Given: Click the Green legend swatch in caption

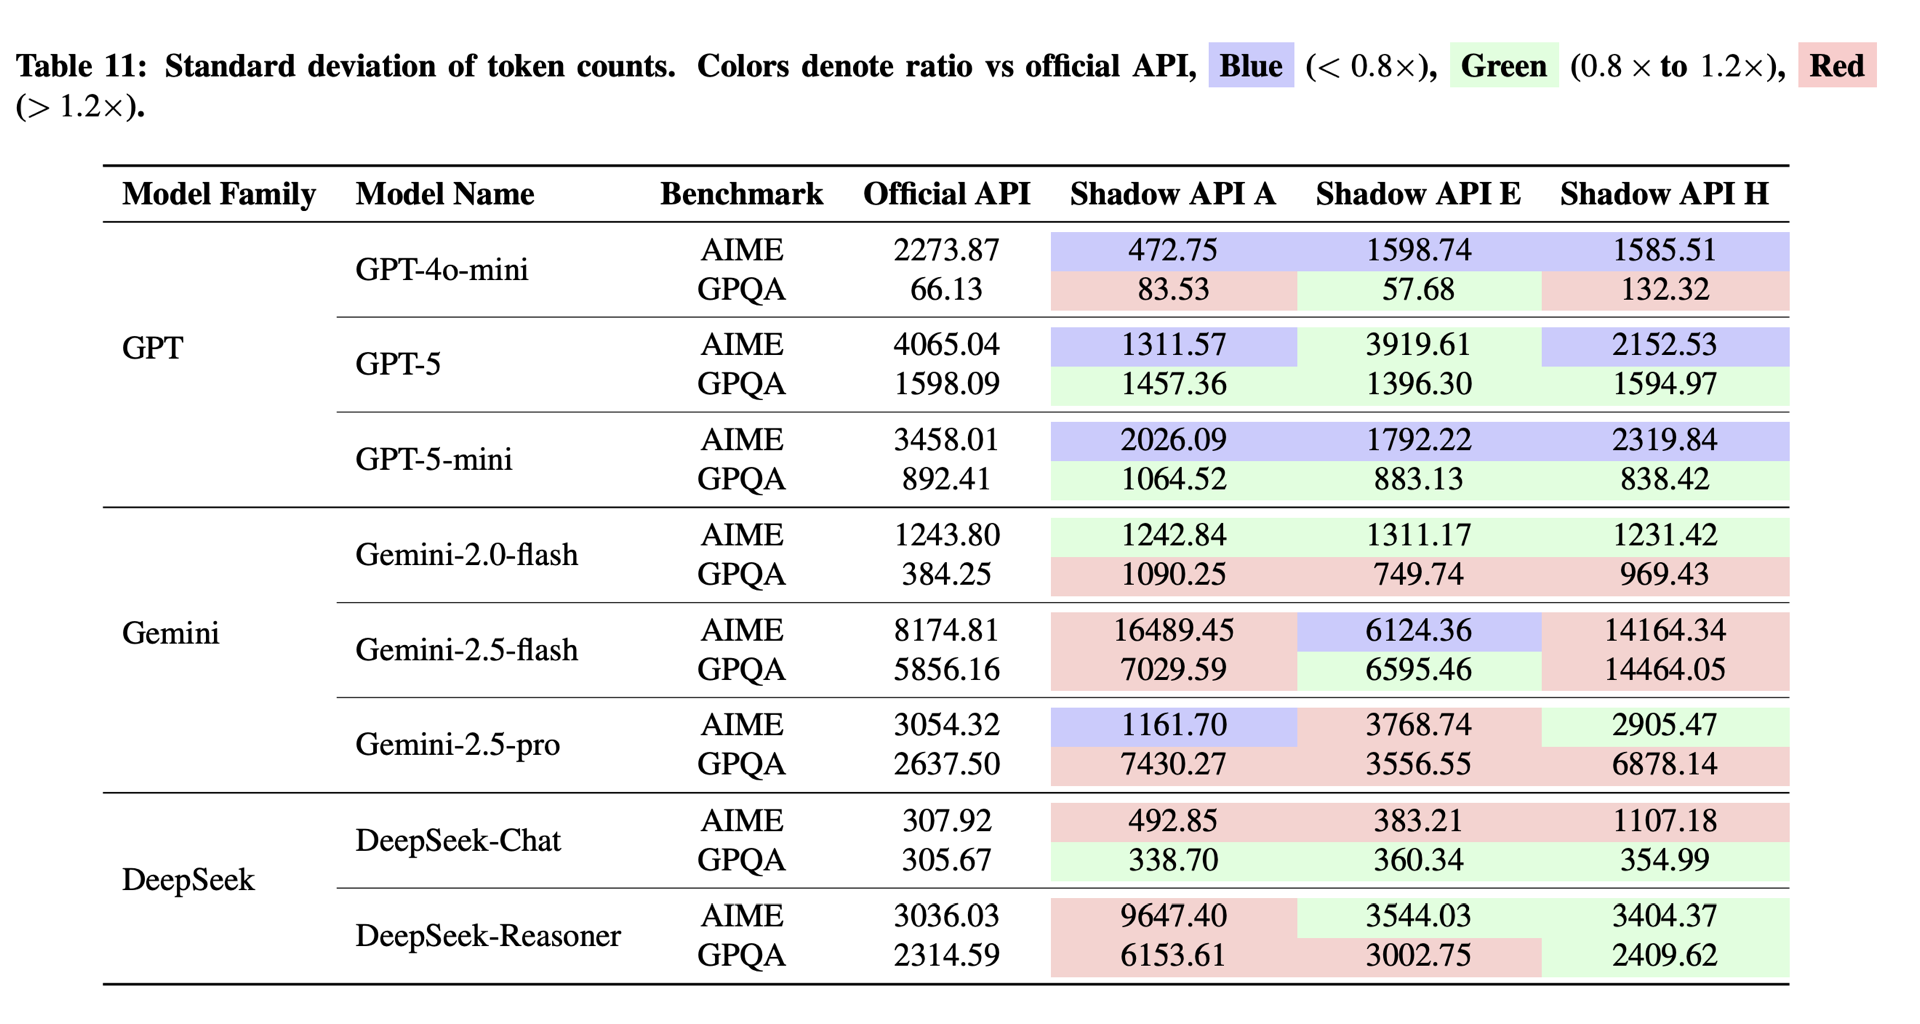Looking at the screenshot, I should [1503, 66].
